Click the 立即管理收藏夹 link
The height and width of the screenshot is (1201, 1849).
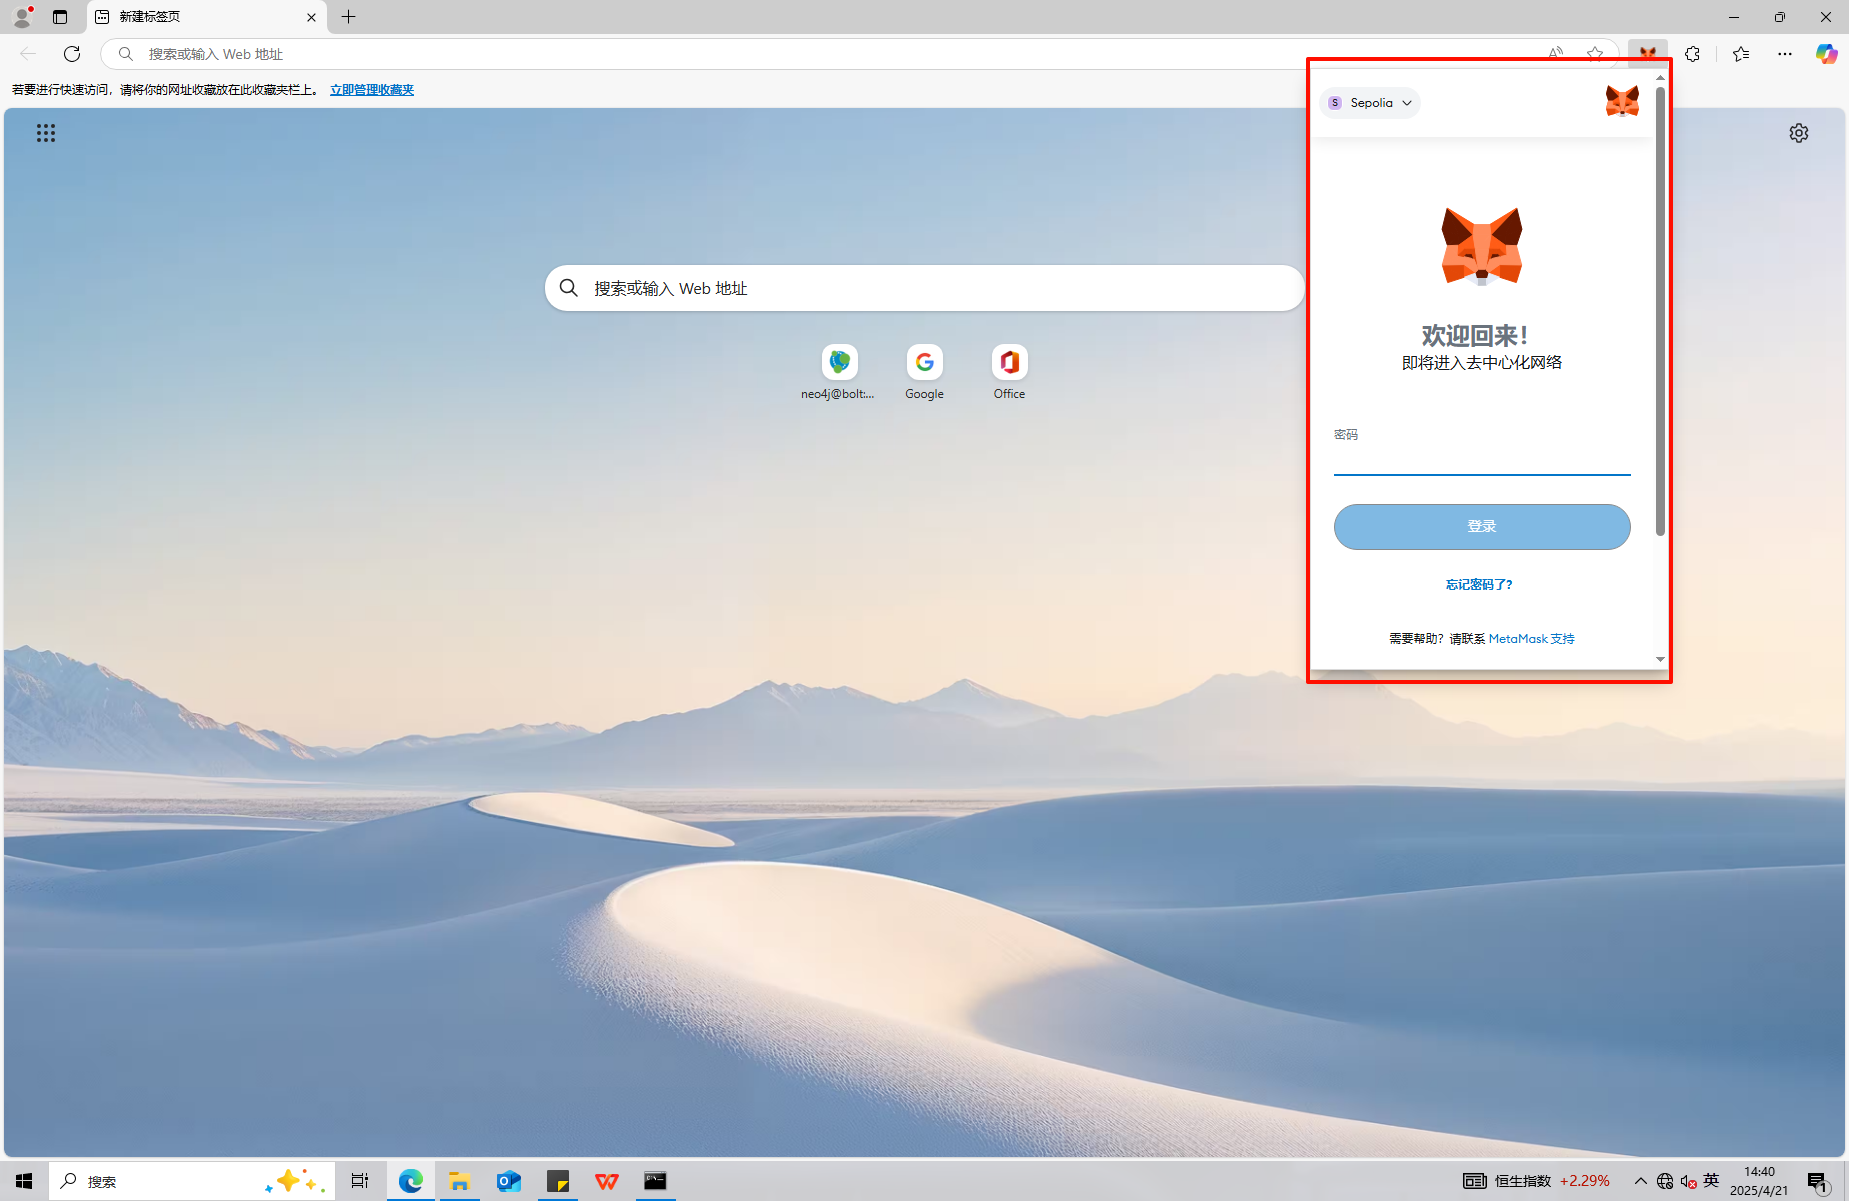372,90
